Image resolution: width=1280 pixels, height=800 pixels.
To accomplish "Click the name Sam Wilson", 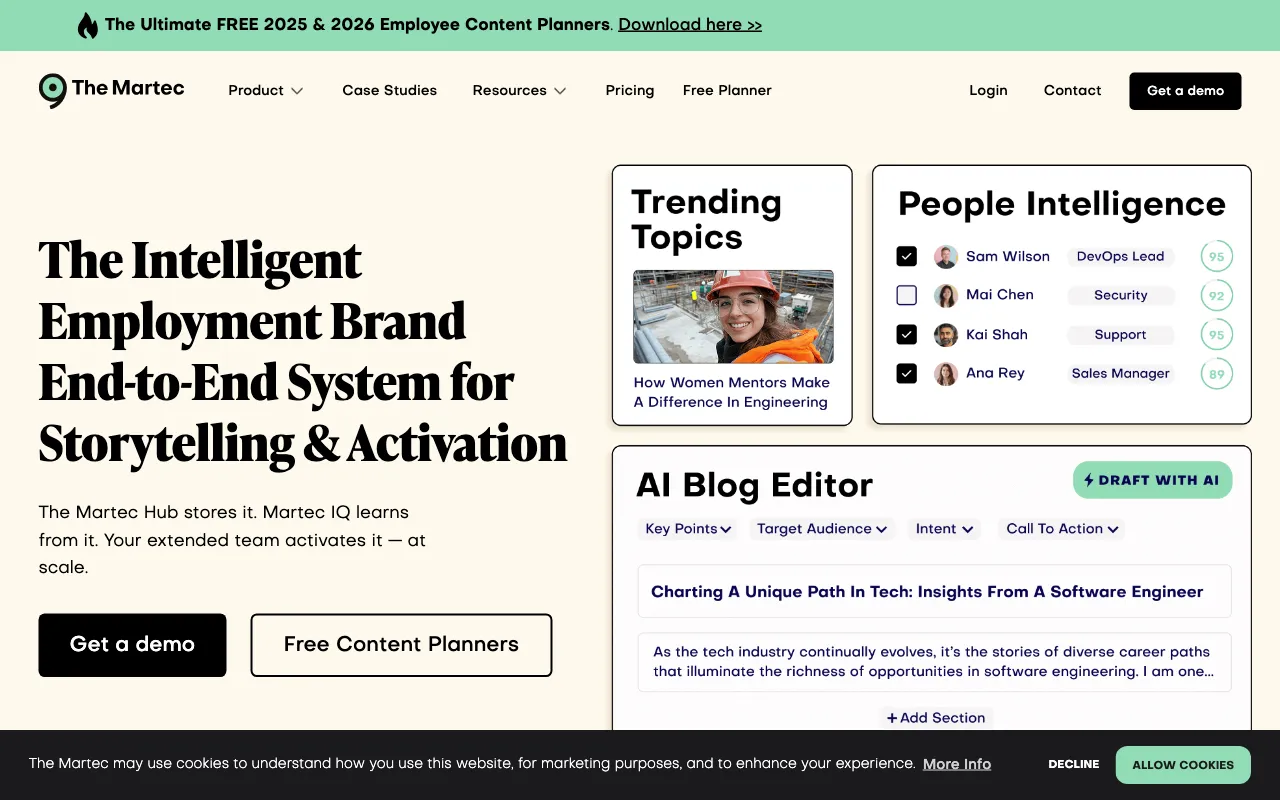I will click(x=1008, y=257).
